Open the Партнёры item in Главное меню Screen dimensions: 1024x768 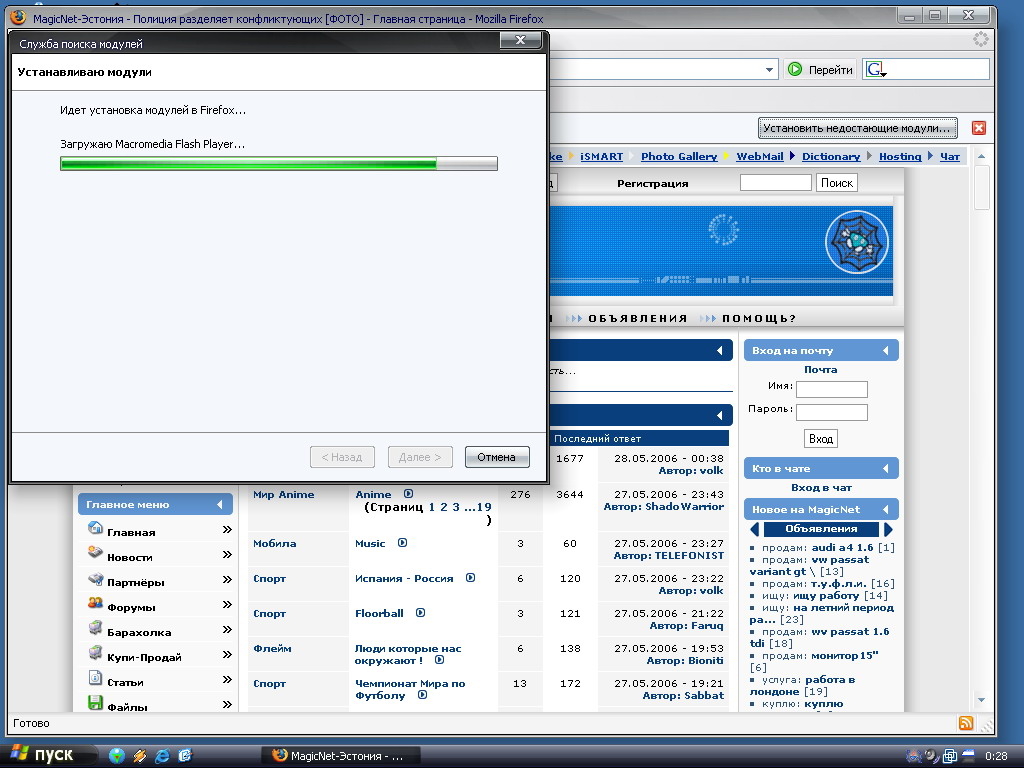point(136,583)
